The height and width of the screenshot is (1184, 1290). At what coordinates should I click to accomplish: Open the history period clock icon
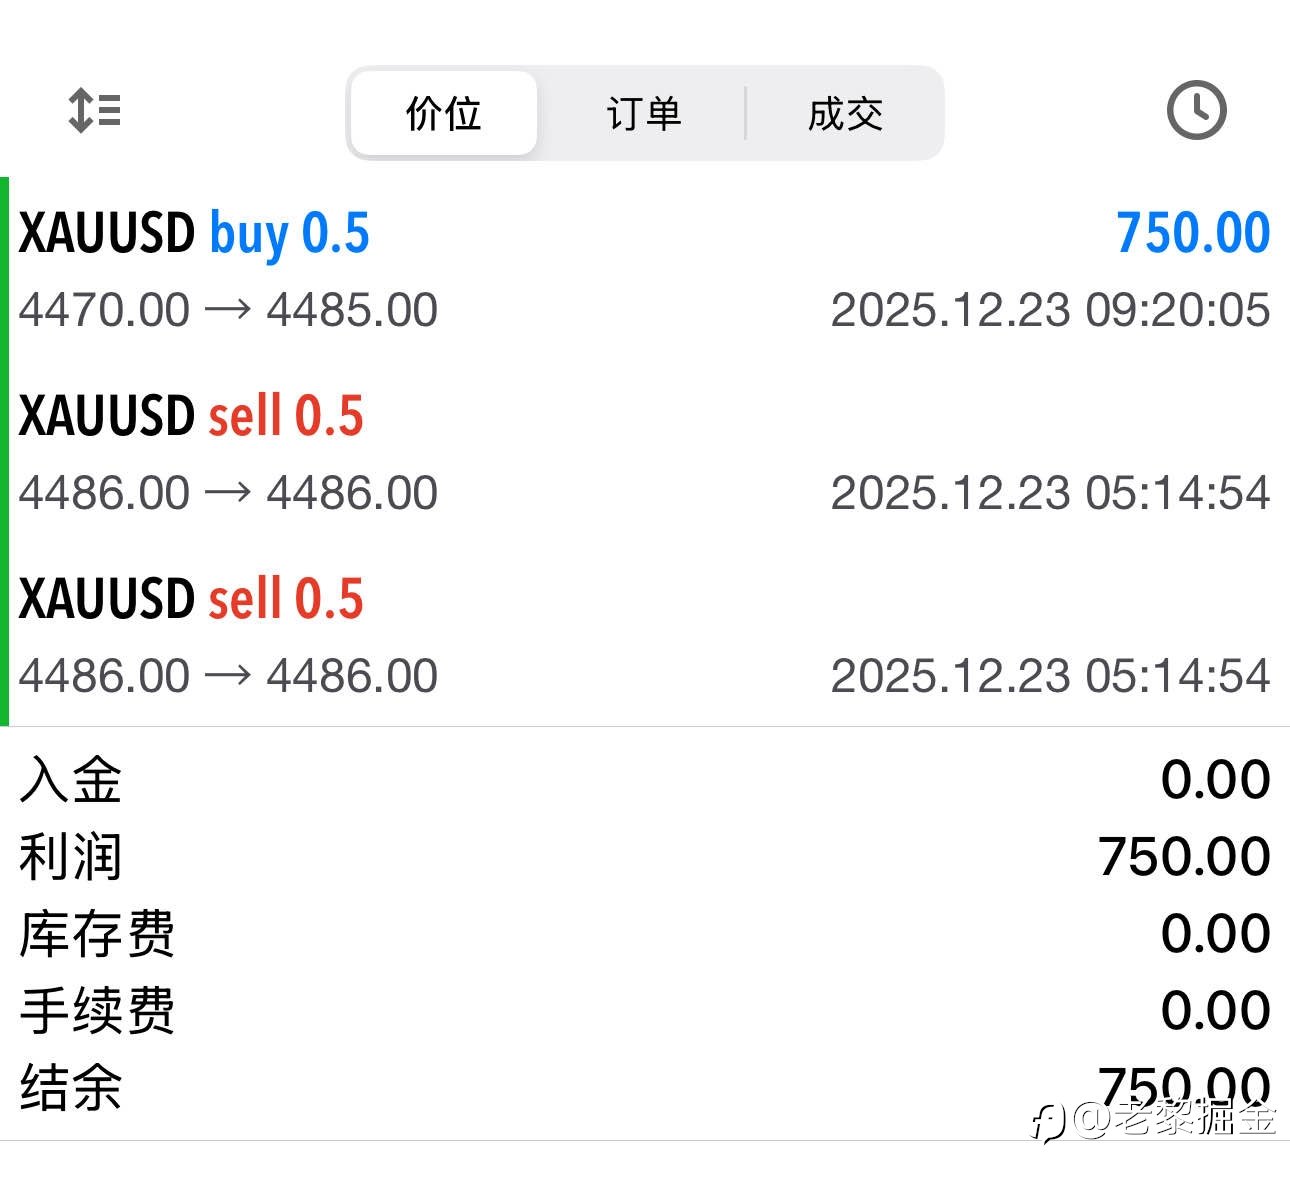point(1196,110)
